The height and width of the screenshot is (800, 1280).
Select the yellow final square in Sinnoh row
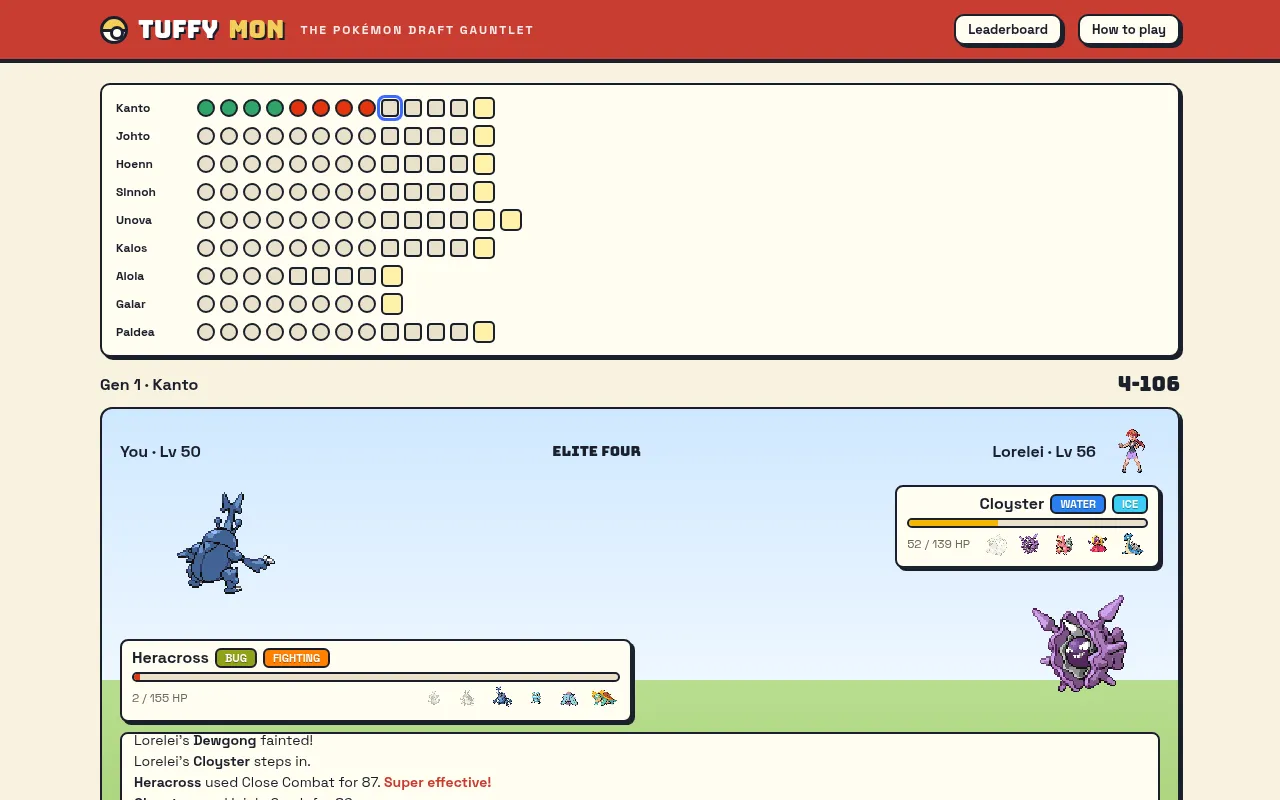coord(484,192)
